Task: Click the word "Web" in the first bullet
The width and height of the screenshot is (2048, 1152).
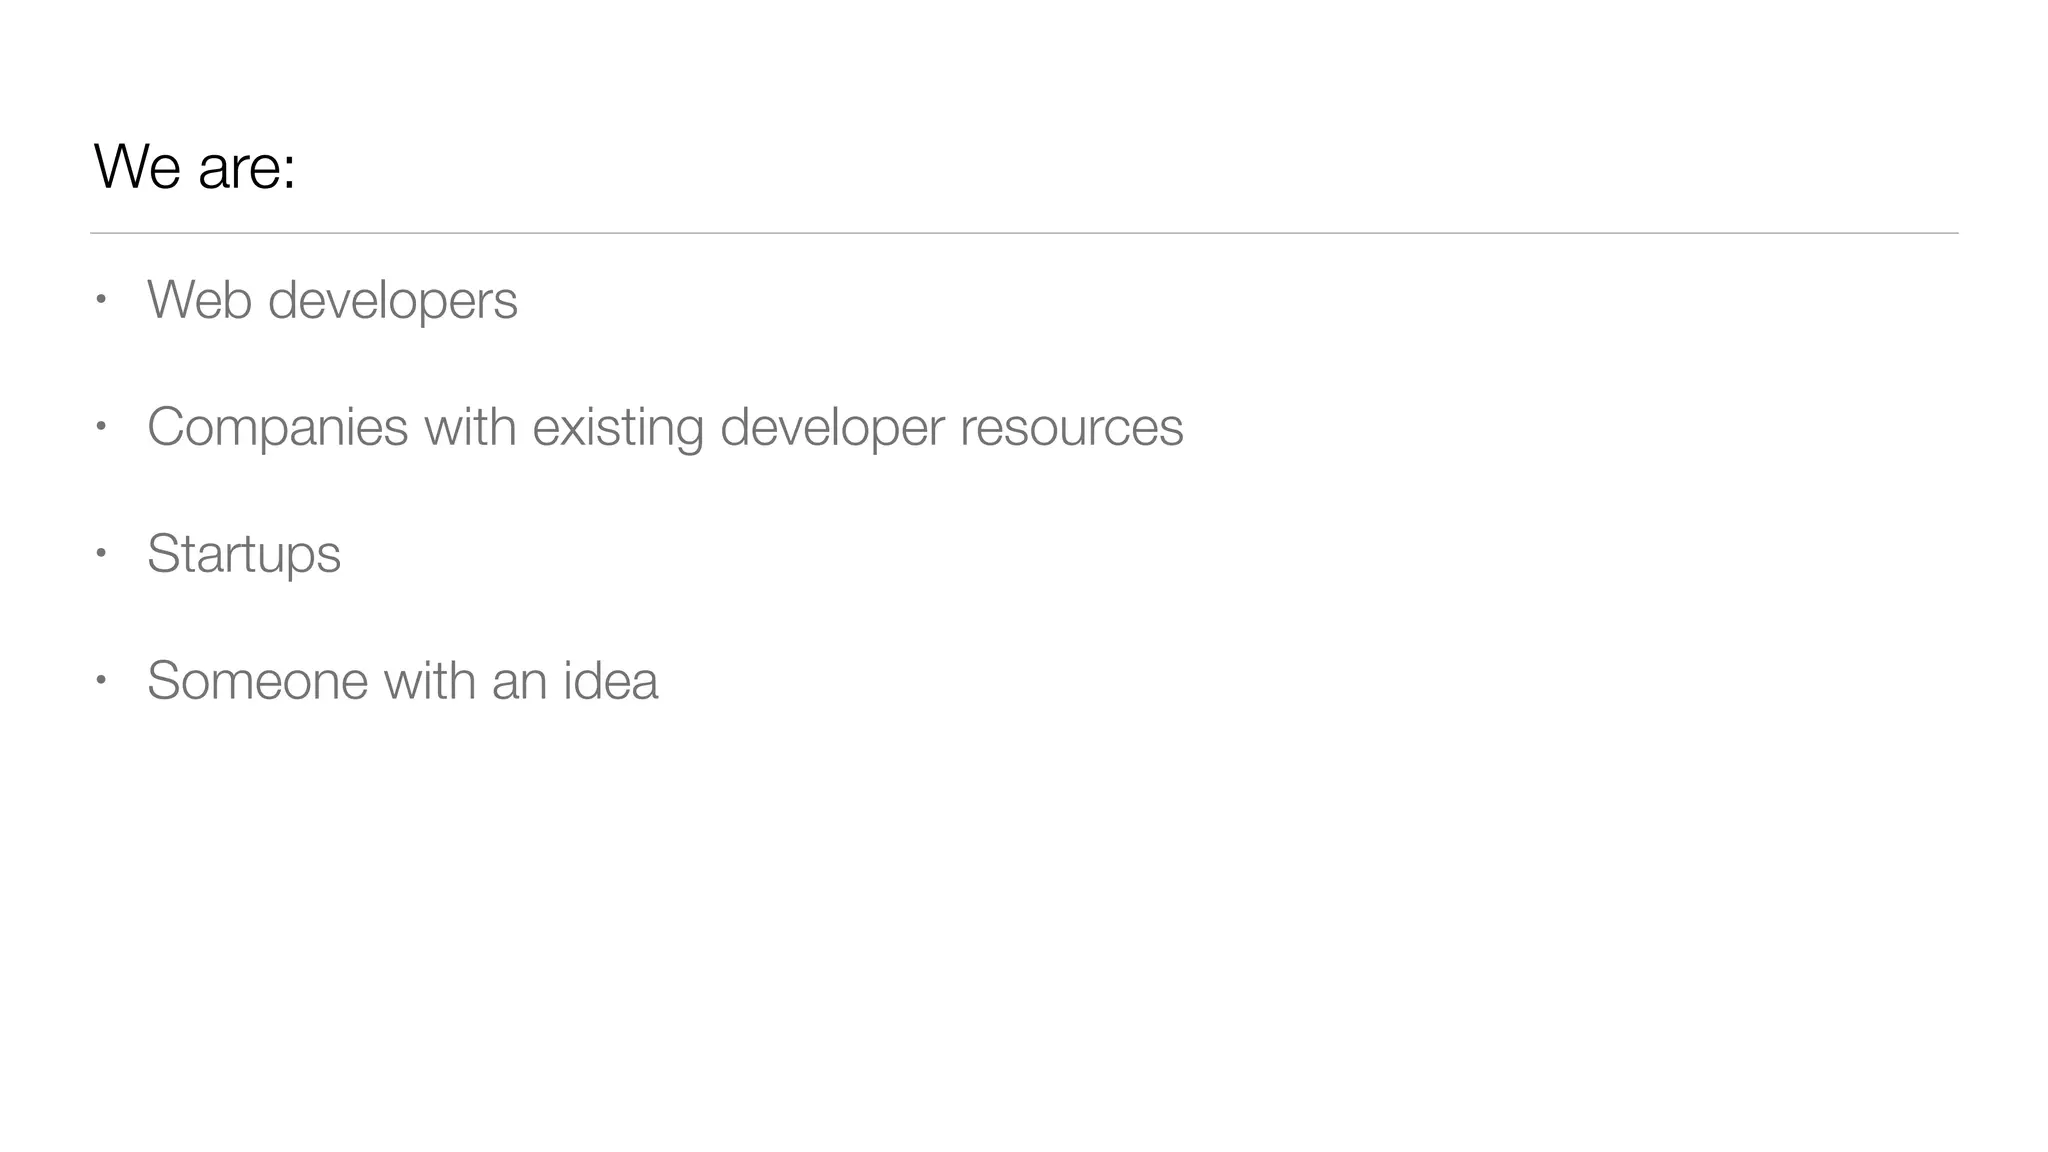Action: [x=199, y=299]
